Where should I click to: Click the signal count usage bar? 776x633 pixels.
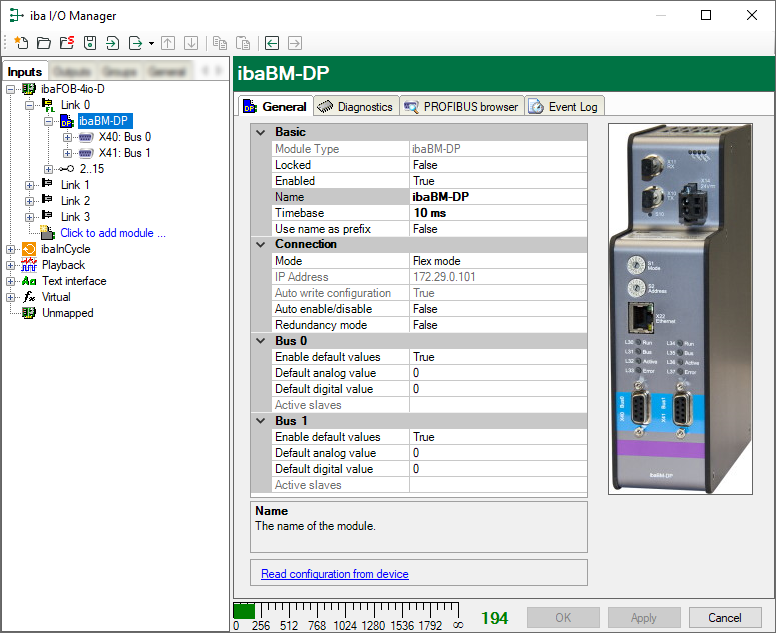345,612
